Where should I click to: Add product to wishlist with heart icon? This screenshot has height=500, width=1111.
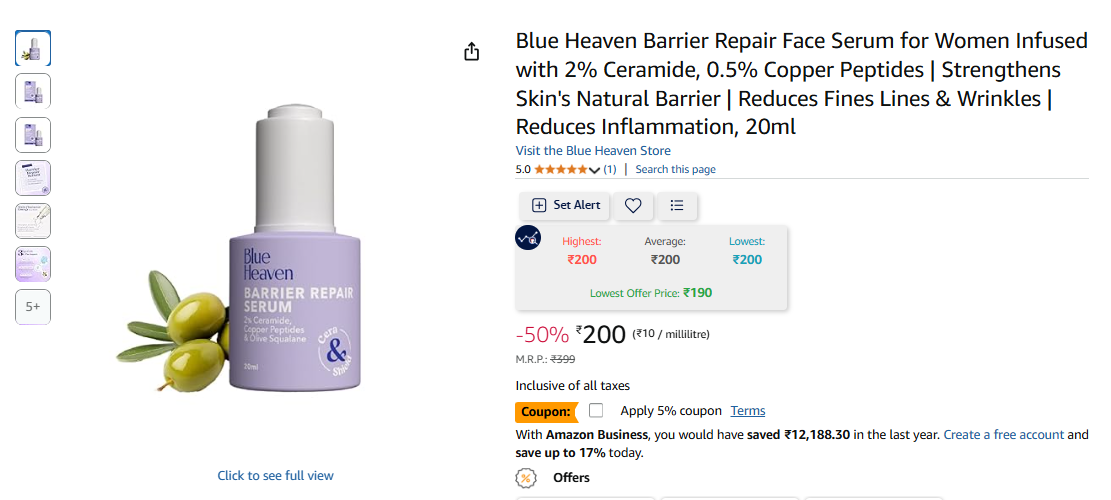point(633,205)
